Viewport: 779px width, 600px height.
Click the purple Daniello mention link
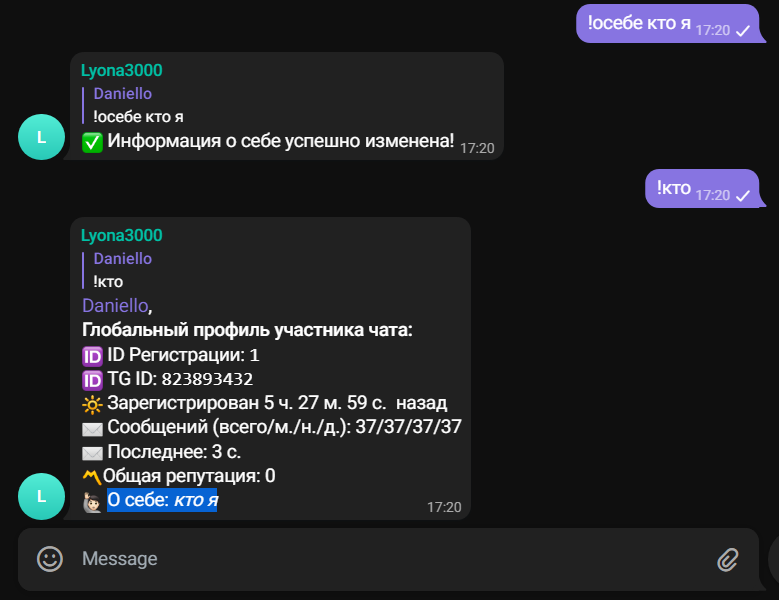(114, 305)
